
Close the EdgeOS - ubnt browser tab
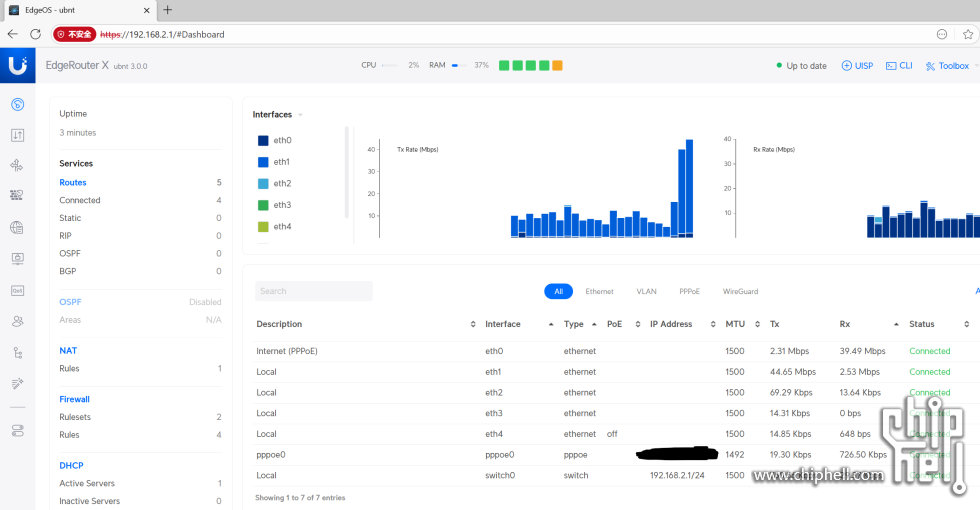point(146,10)
